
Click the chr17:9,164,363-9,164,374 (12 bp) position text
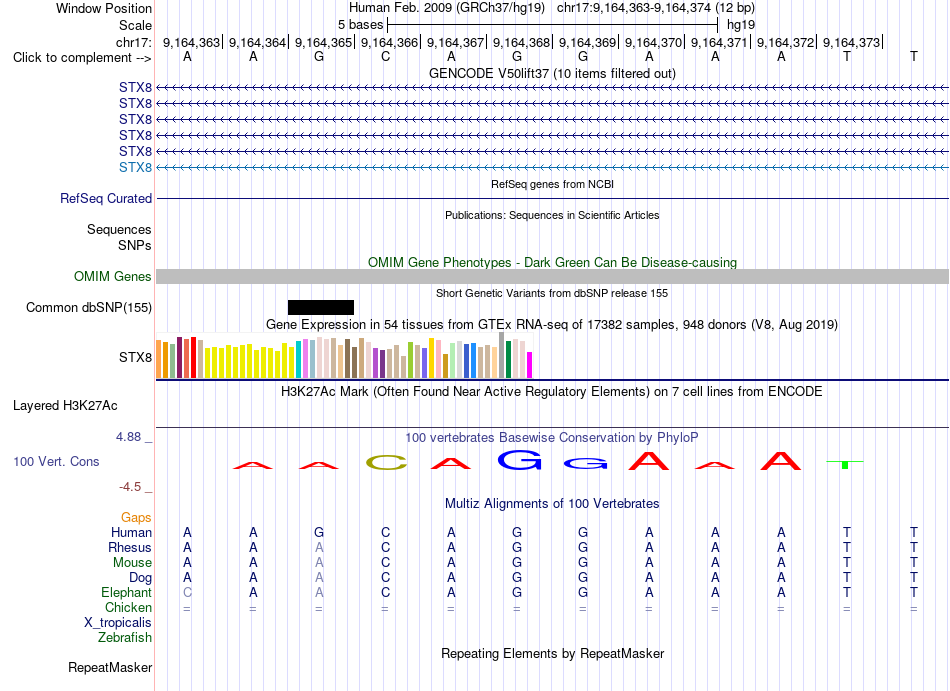656,8
